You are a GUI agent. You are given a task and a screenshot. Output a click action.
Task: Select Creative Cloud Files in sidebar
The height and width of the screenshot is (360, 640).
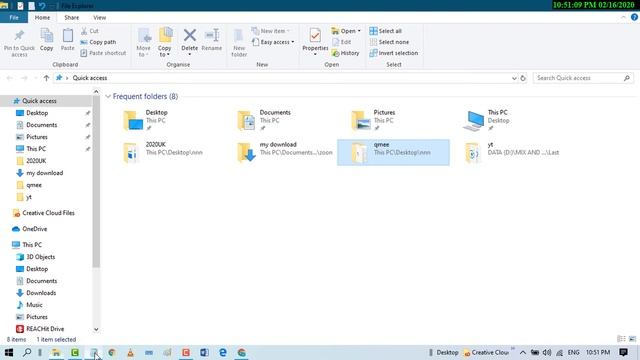[48, 213]
